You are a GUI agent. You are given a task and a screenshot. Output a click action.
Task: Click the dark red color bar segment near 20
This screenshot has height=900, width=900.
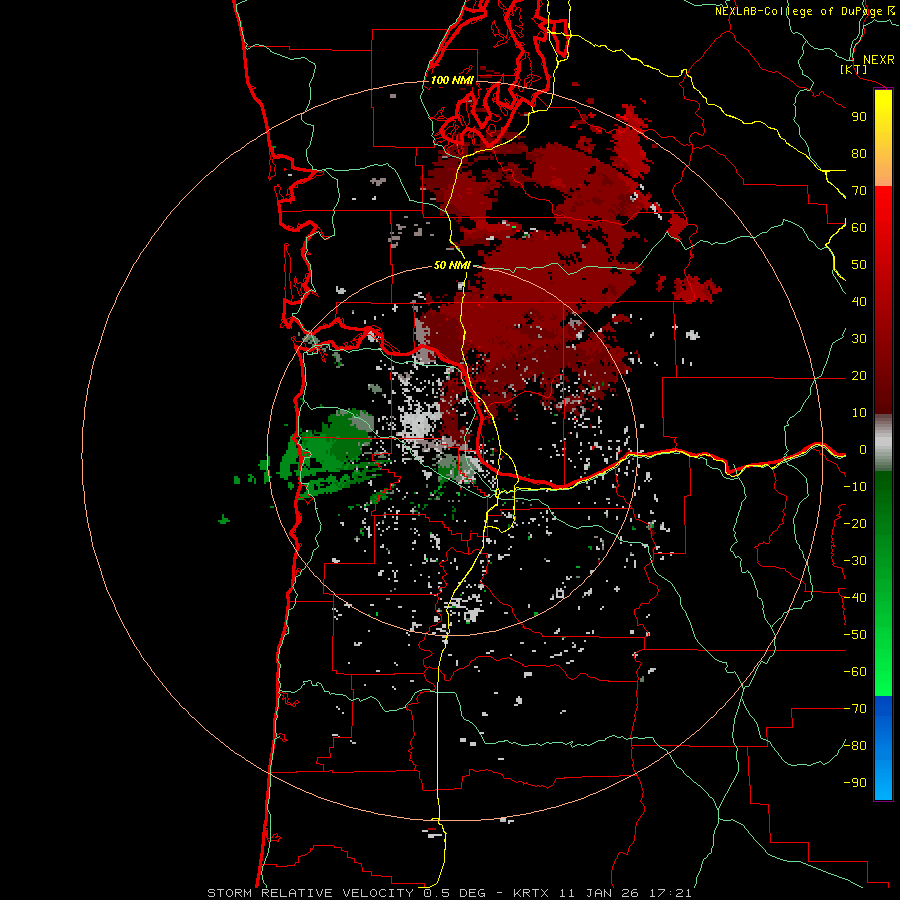pos(883,376)
